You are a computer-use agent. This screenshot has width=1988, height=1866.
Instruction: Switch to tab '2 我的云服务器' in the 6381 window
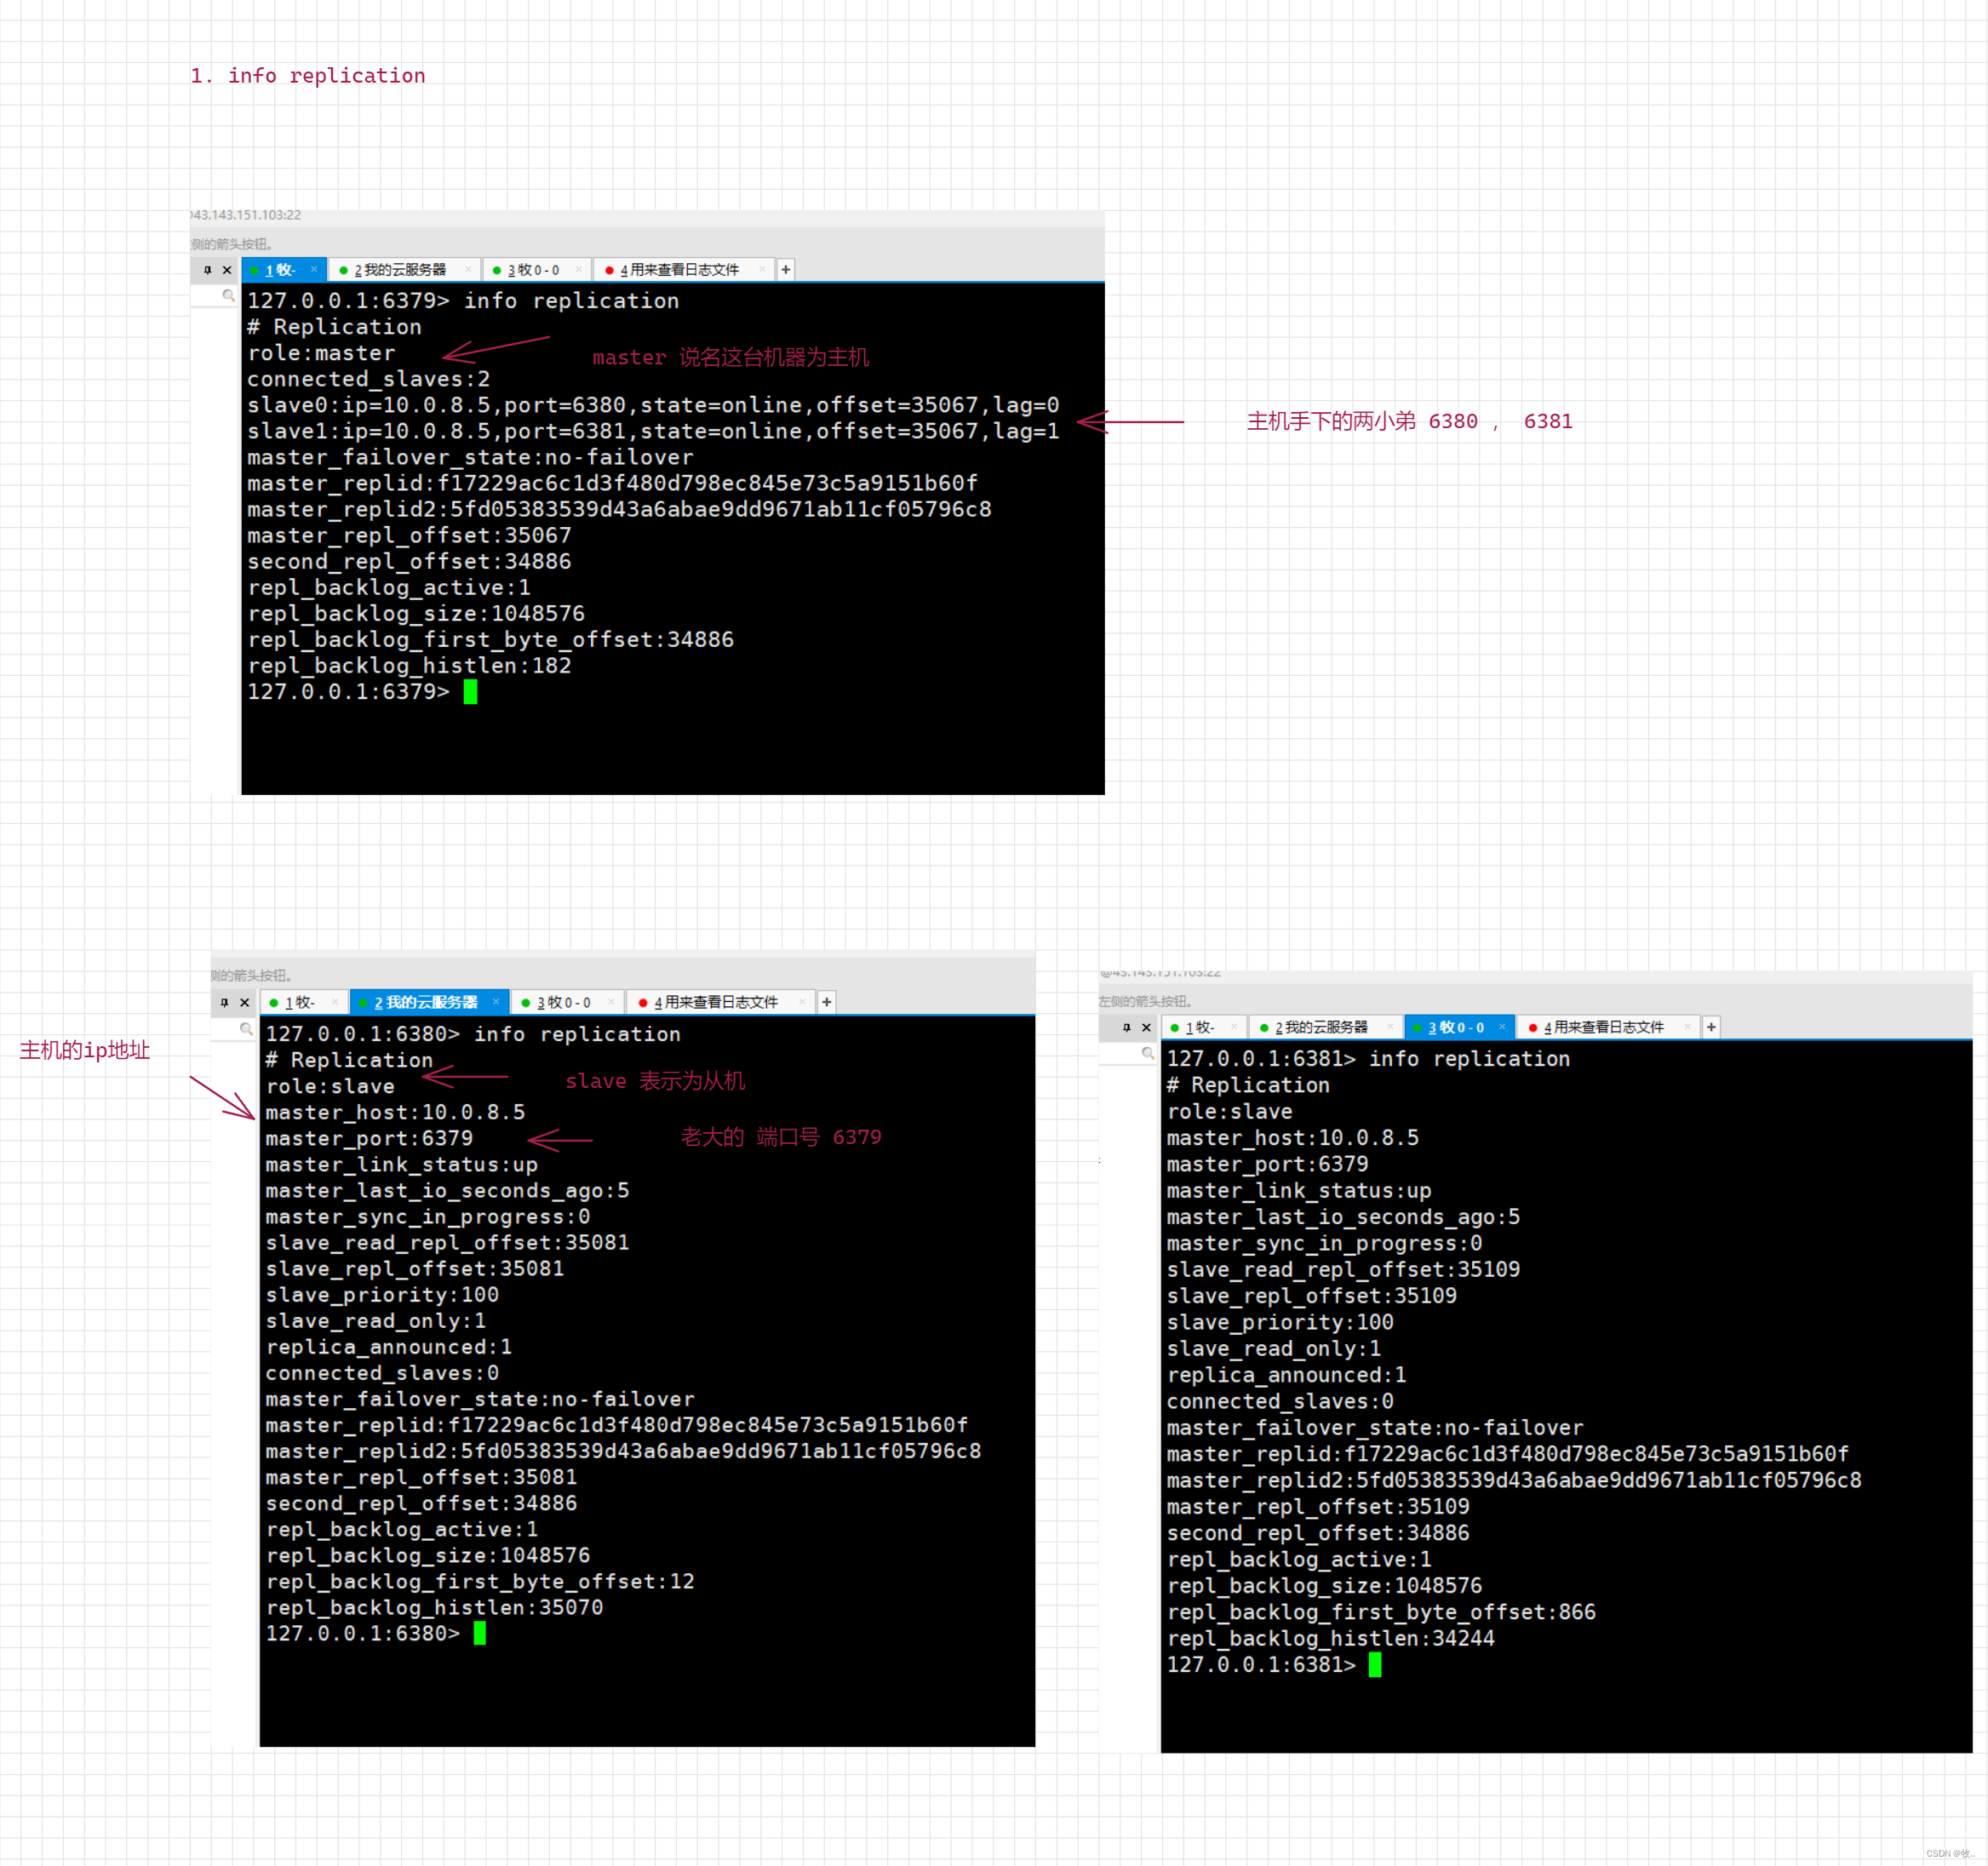[1324, 1027]
